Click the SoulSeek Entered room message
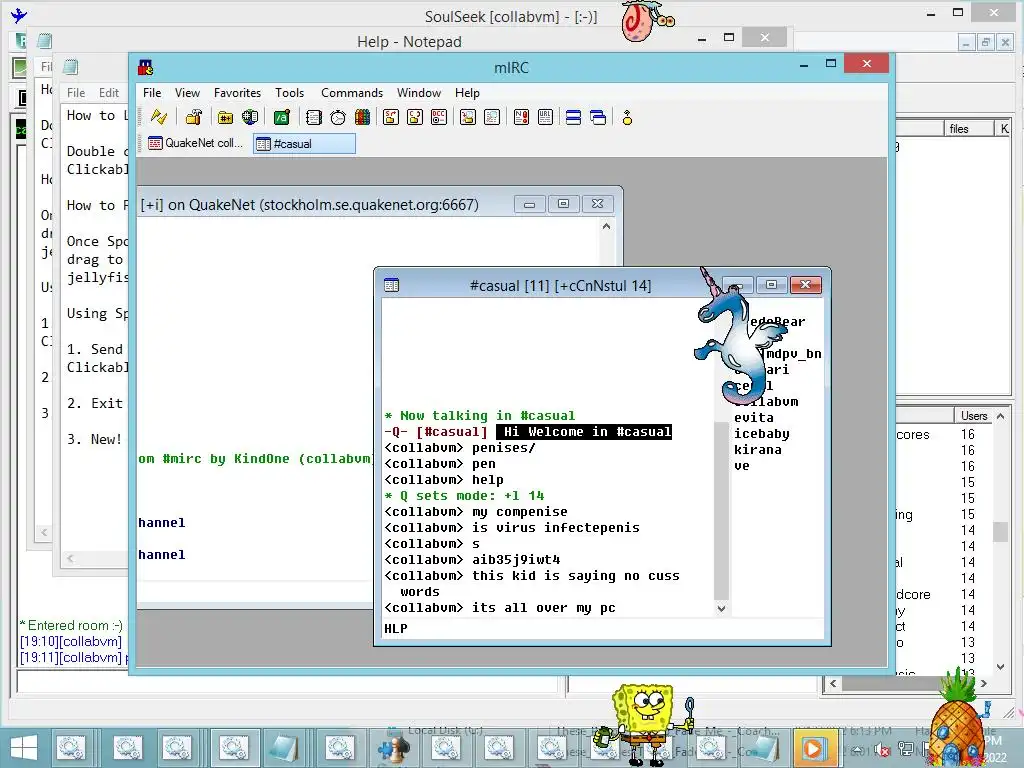This screenshot has width=1024, height=768. (71, 625)
